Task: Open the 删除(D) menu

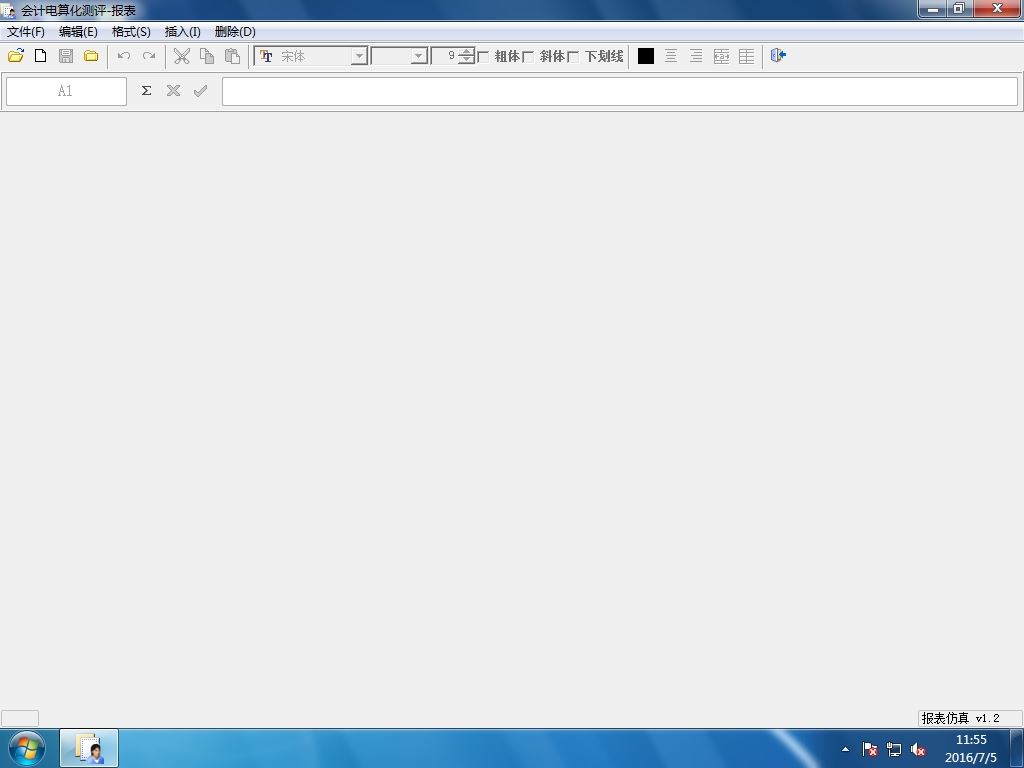Action: click(235, 31)
